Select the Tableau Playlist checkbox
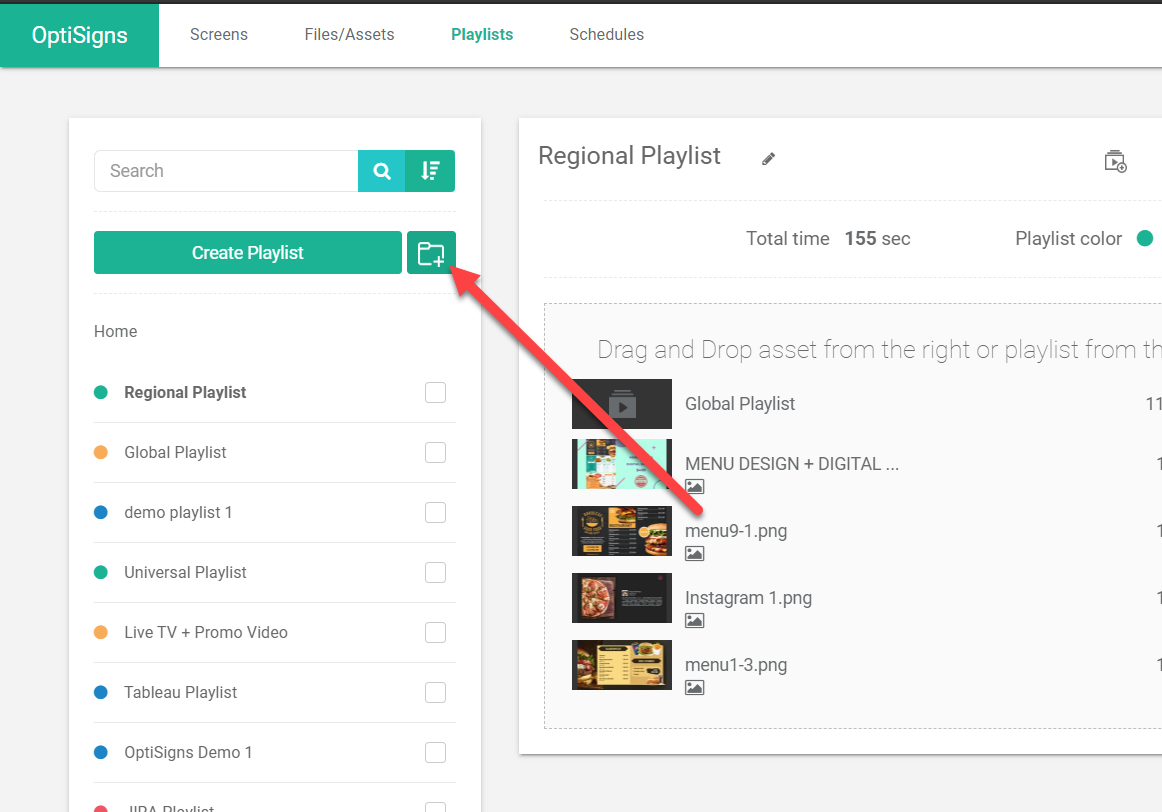The width and height of the screenshot is (1162, 812). coord(435,693)
